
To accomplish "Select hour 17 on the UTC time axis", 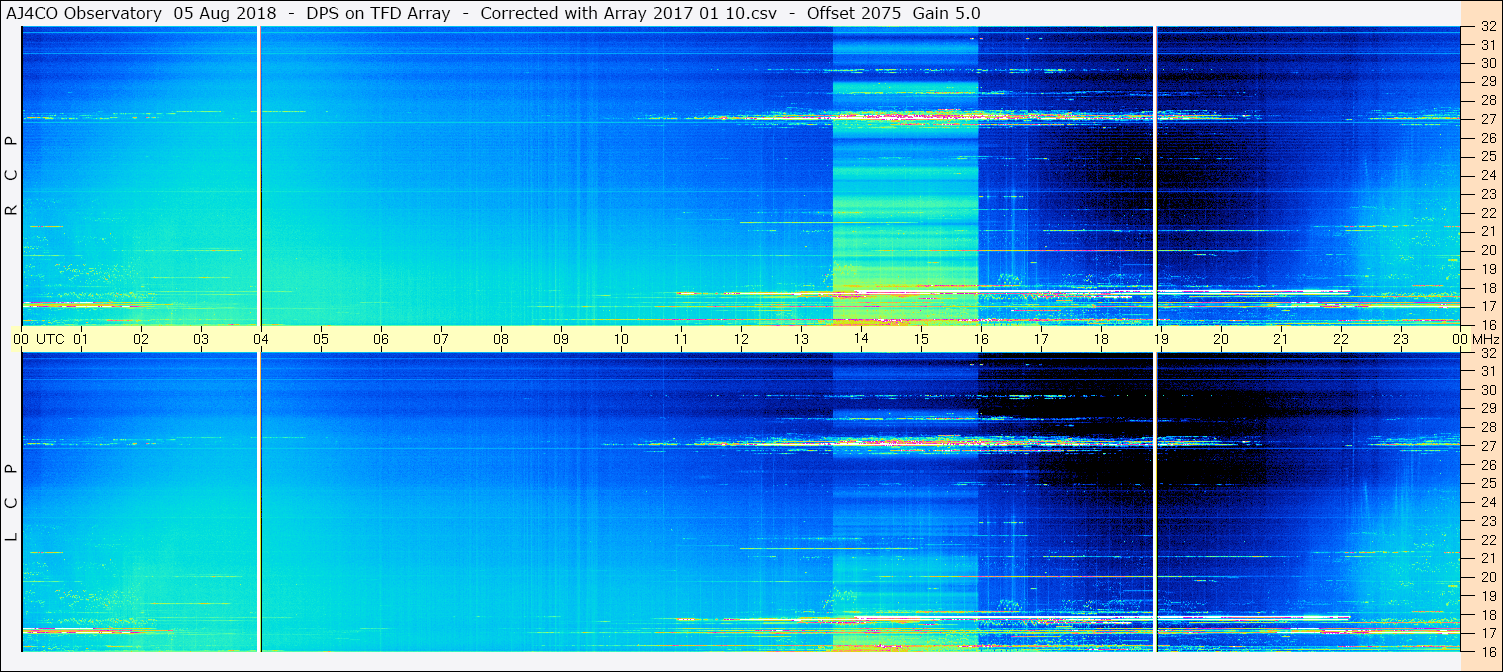I will [x=1041, y=339].
